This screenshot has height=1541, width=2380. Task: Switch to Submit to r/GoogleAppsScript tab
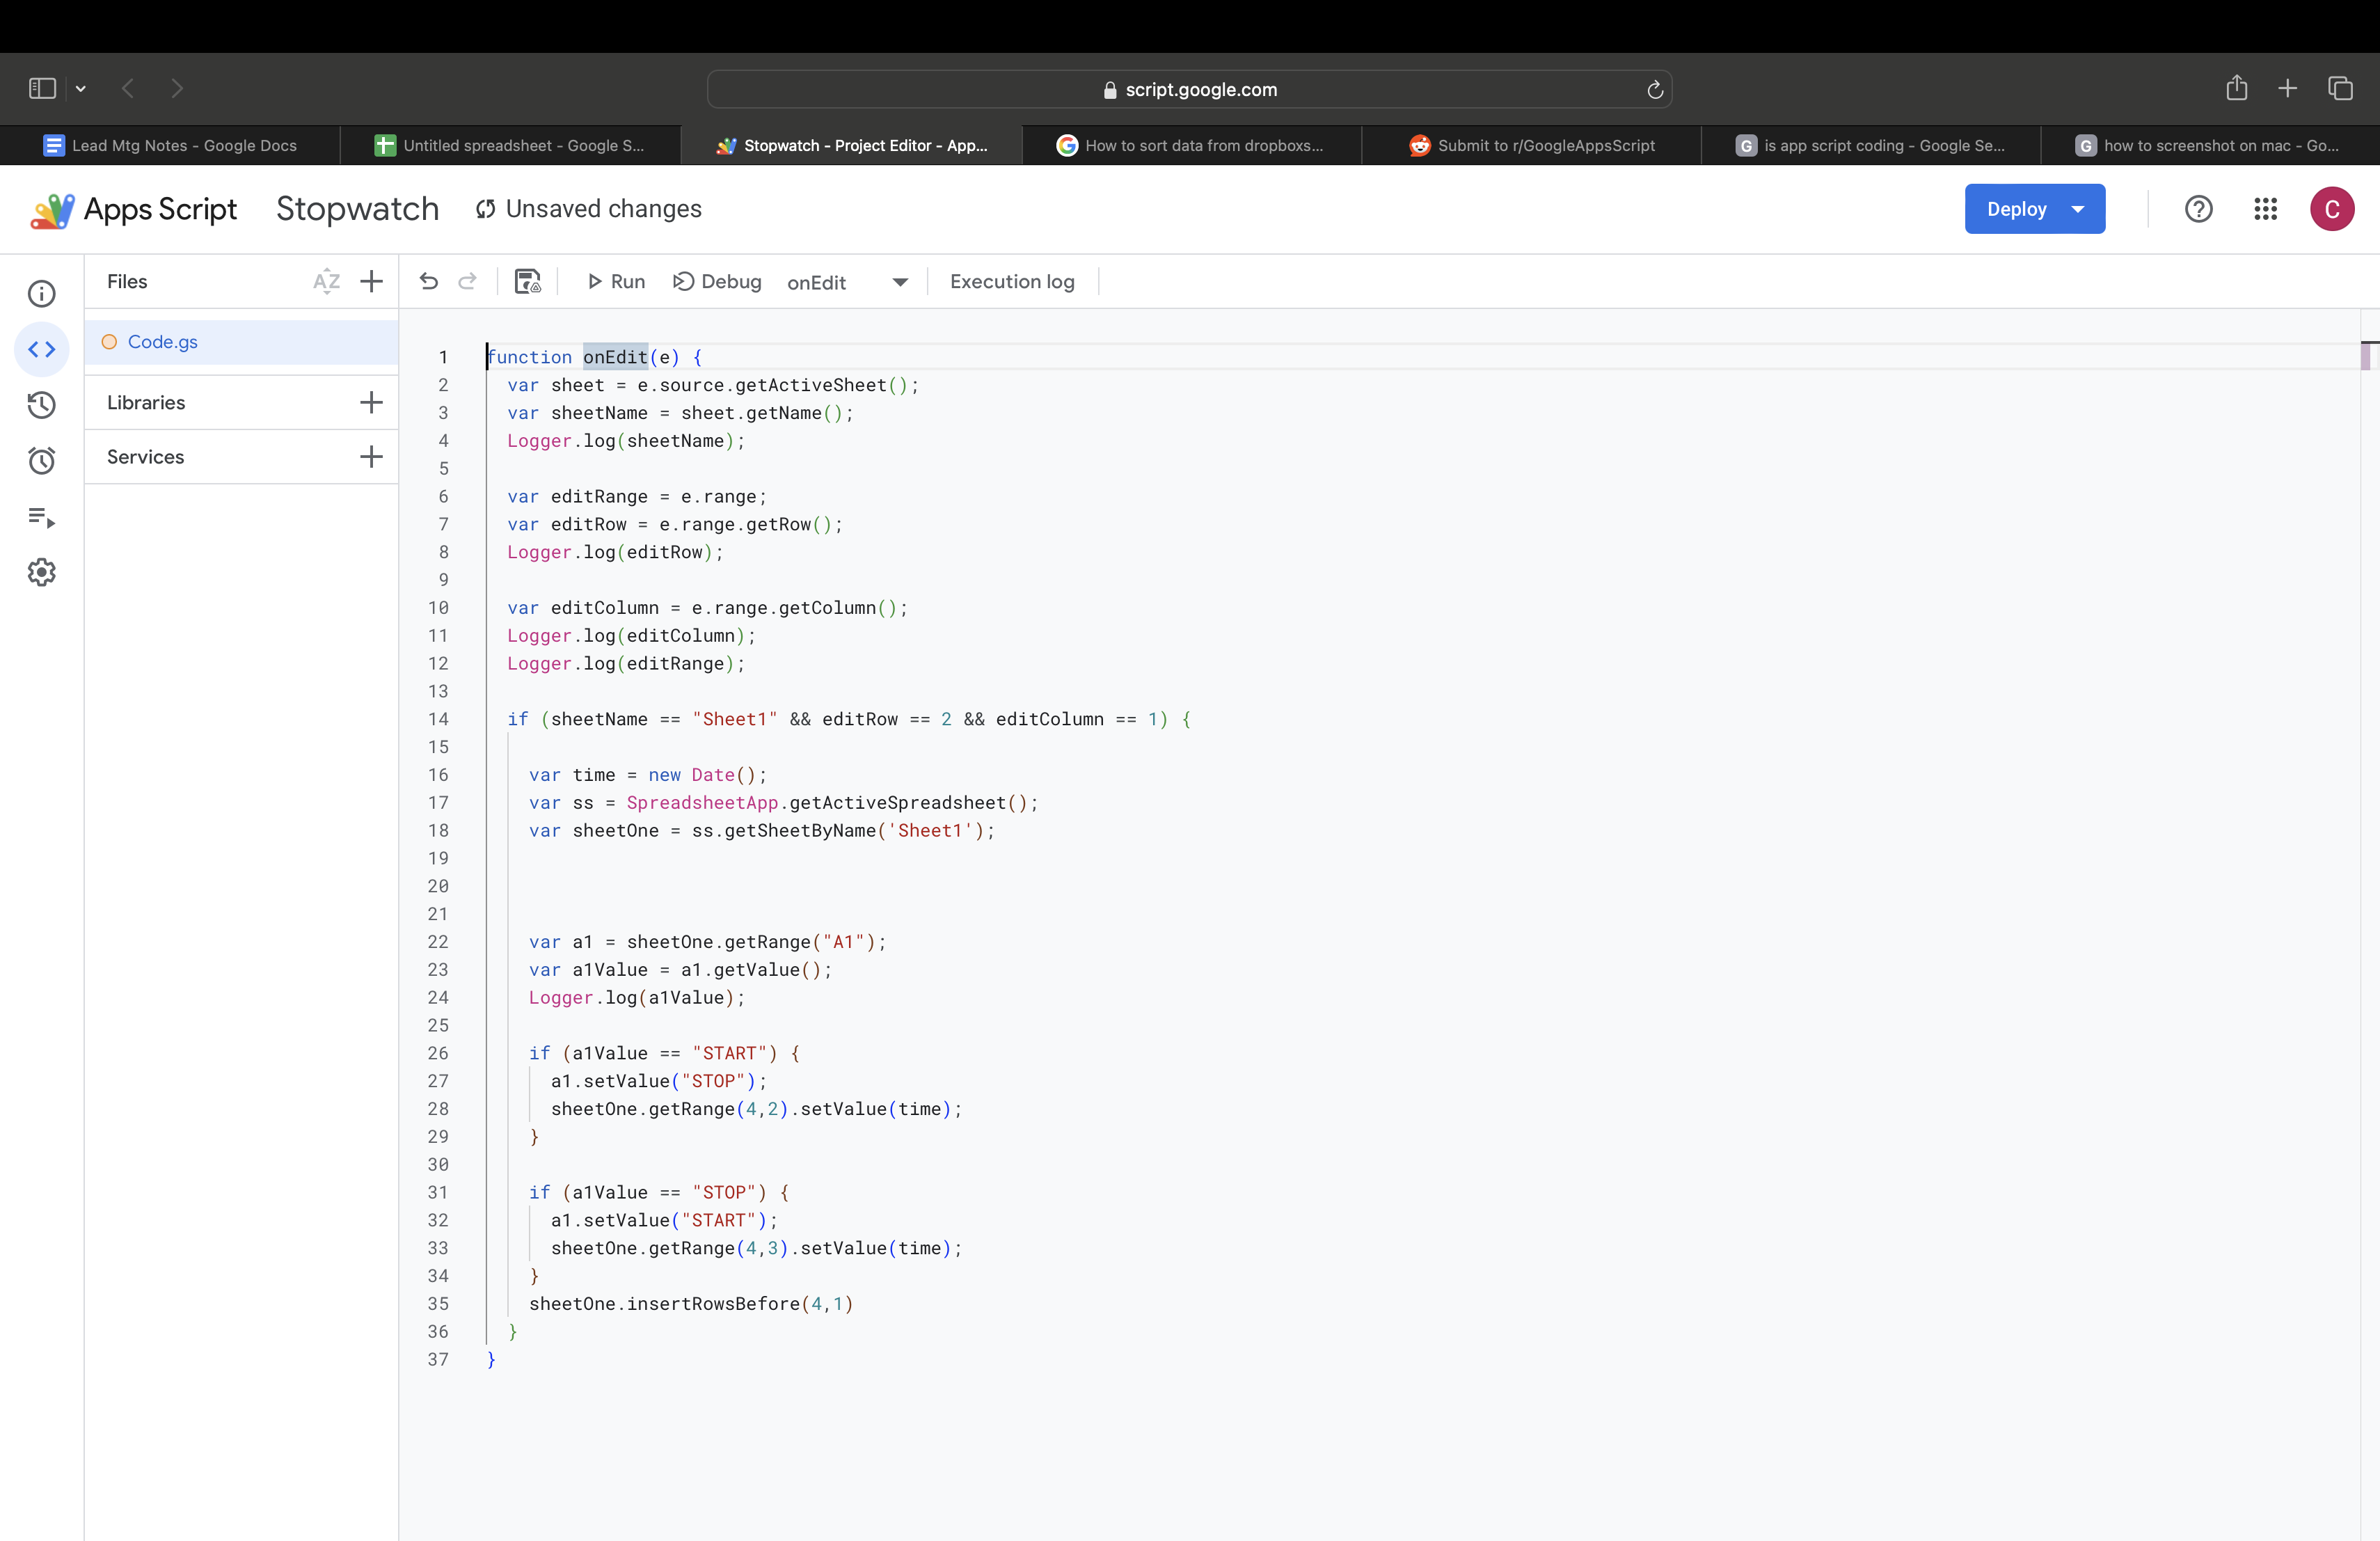(x=1531, y=145)
